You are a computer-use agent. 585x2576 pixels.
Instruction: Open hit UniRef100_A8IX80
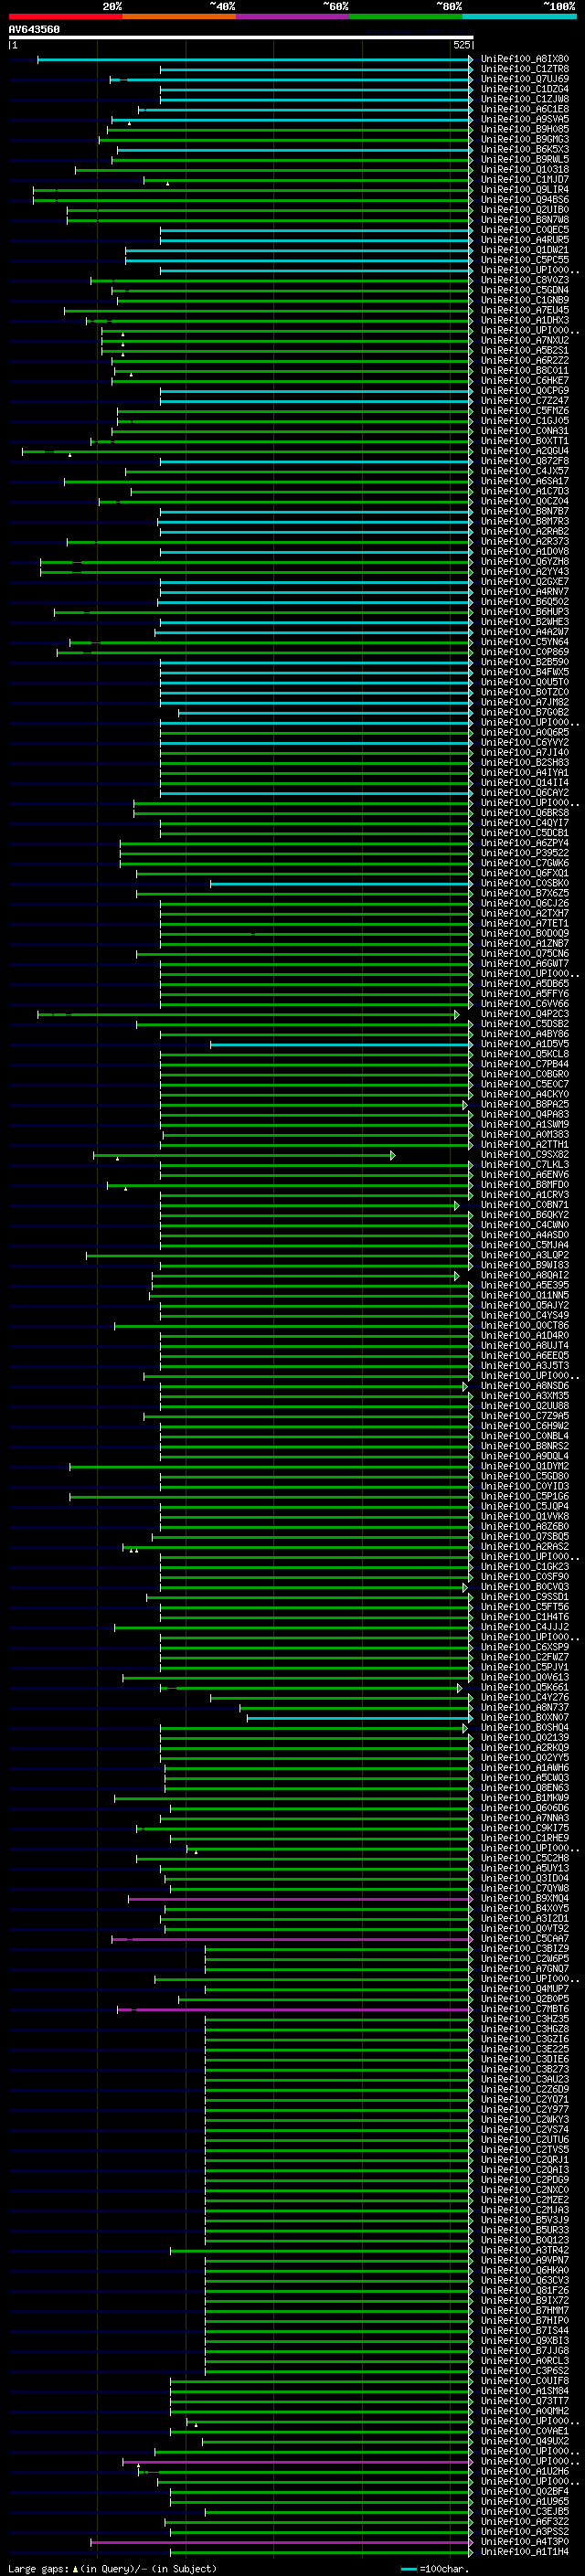click(525, 60)
